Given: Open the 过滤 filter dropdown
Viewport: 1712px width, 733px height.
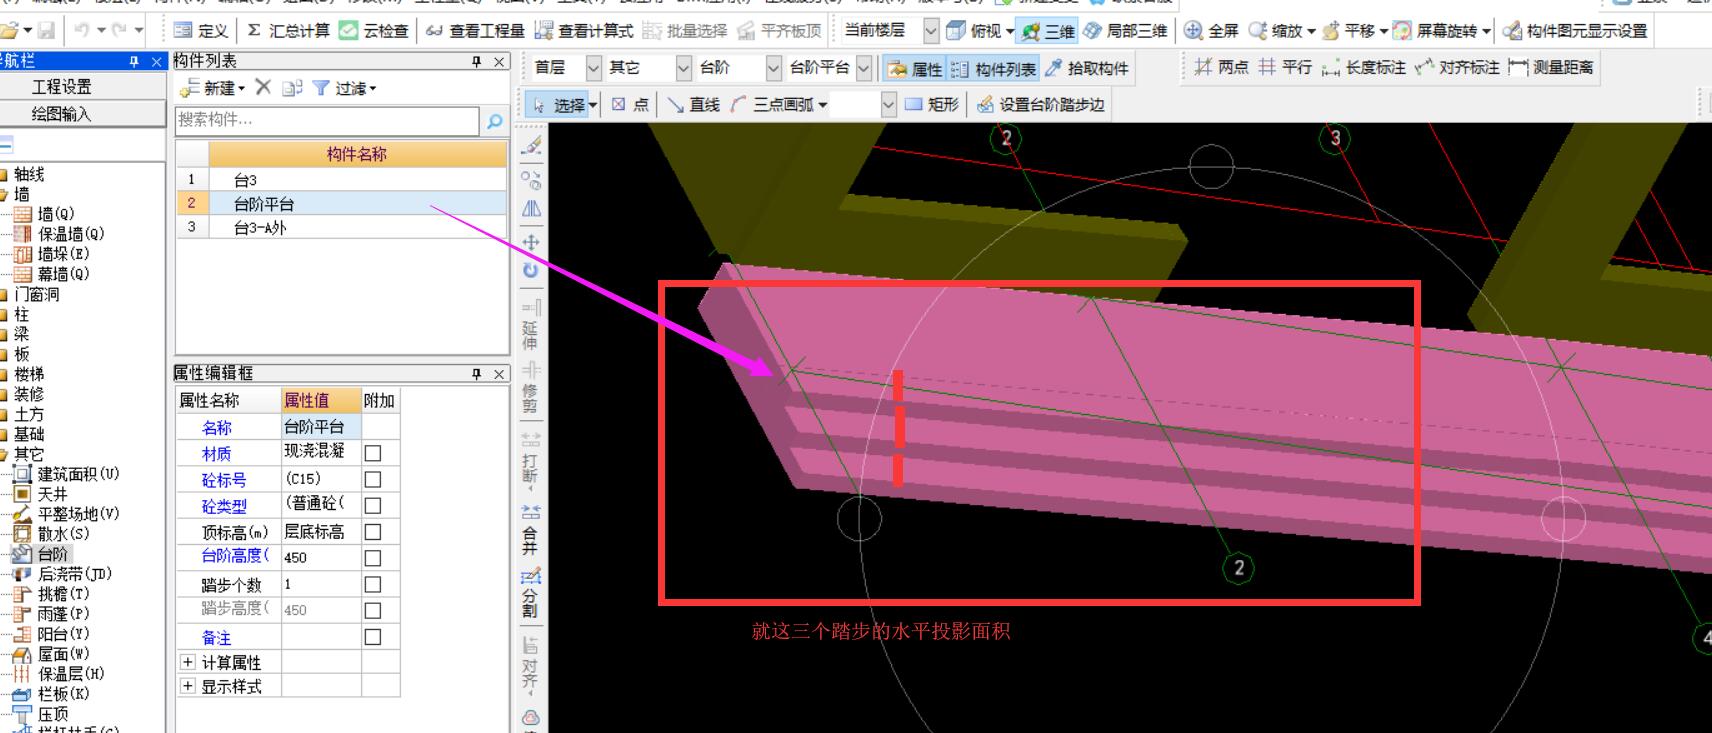Looking at the screenshot, I should (344, 88).
